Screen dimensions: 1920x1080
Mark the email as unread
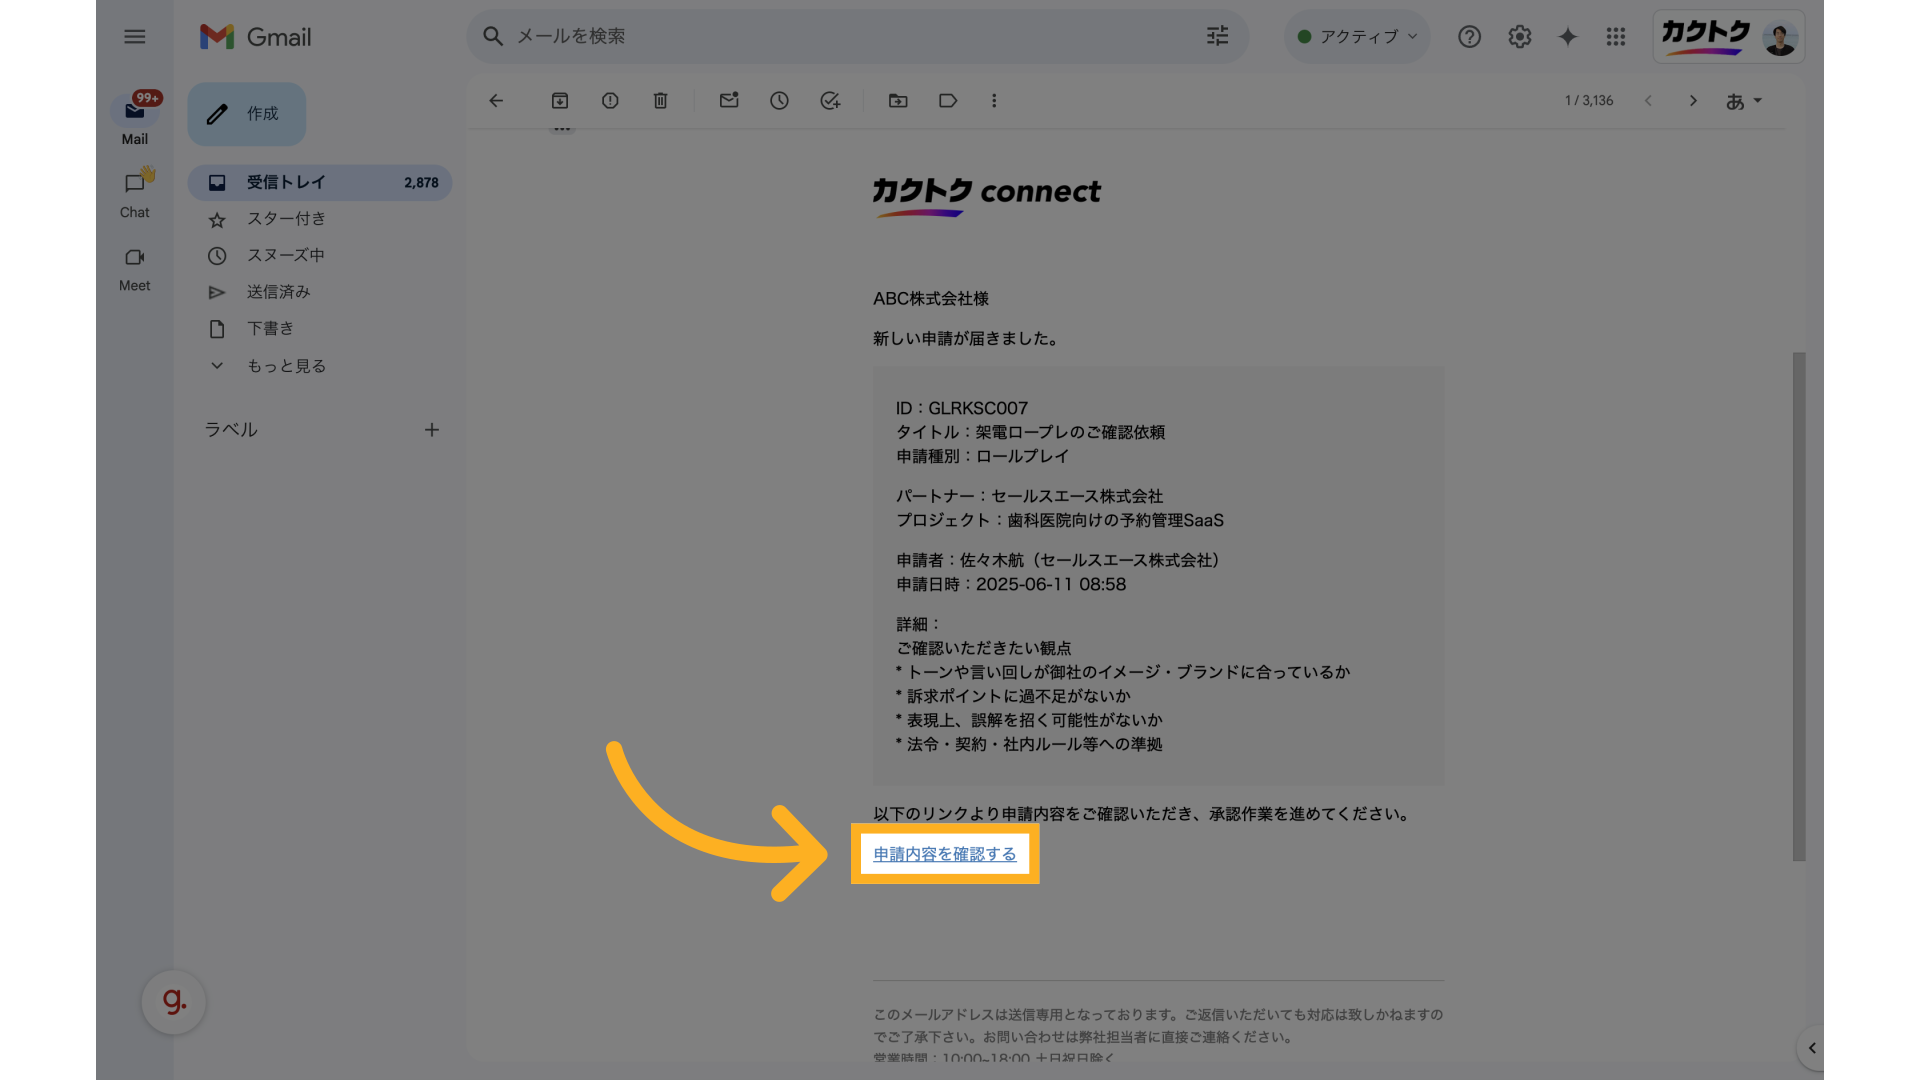coord(729,100)
